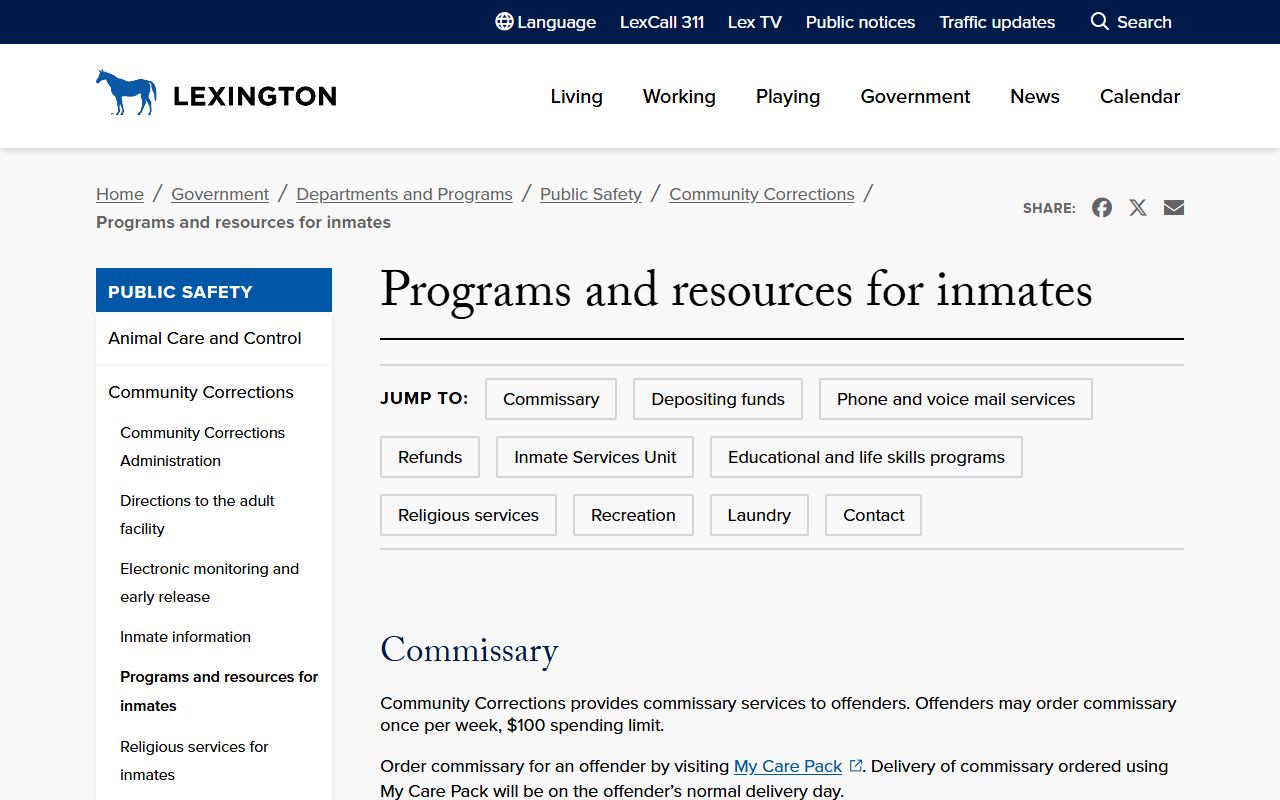
Task: Jump to Contact section
Action: pyautogui.click(x=873, y=515)
